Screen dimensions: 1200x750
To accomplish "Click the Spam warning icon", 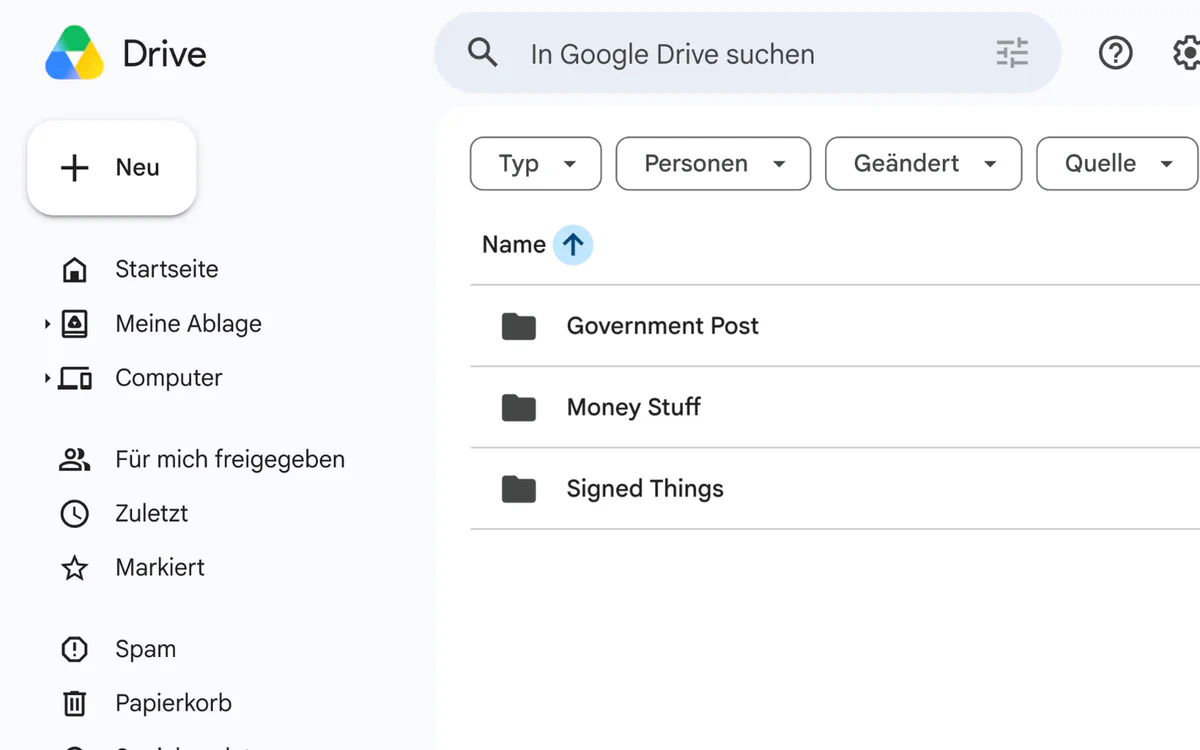I will tap(75, 650).
